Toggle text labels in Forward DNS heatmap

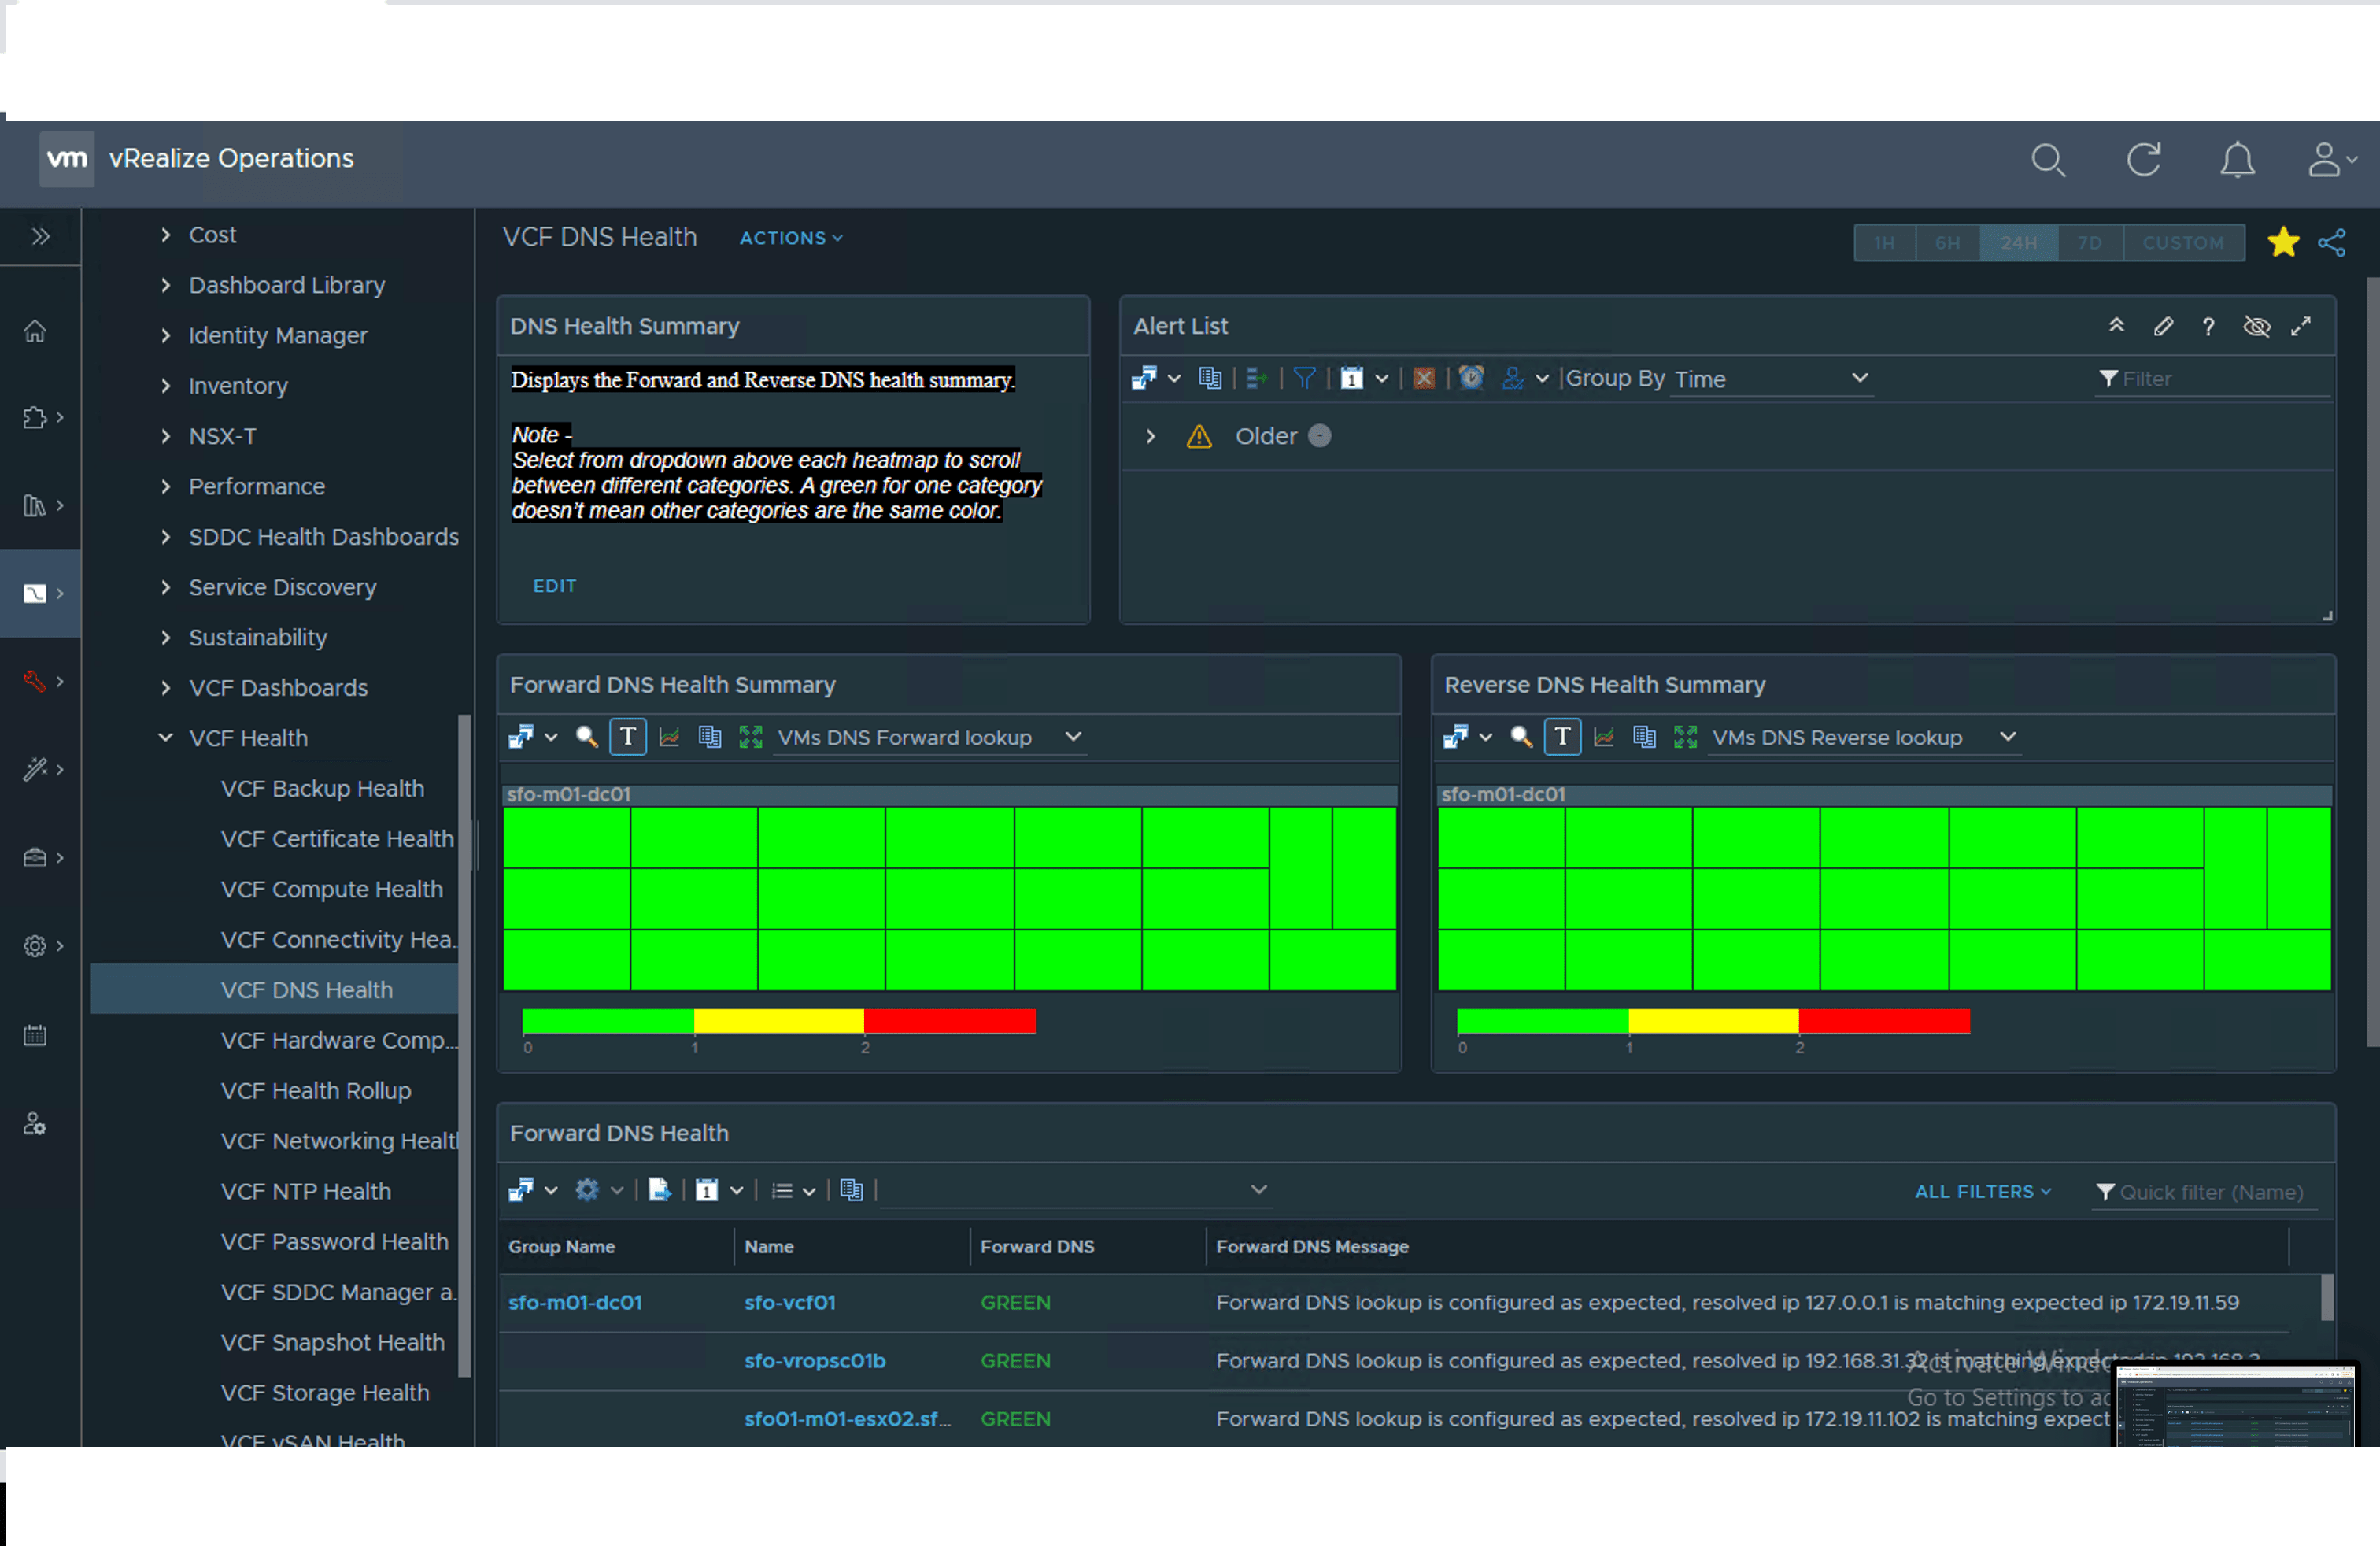pyautogui.click(x=627, y=738)
